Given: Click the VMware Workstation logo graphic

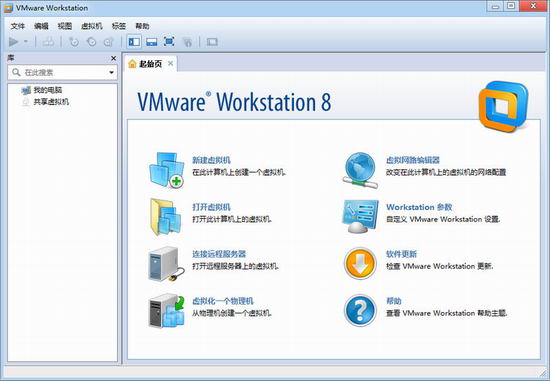Looking at the screenshot, I should coord(504,106).
